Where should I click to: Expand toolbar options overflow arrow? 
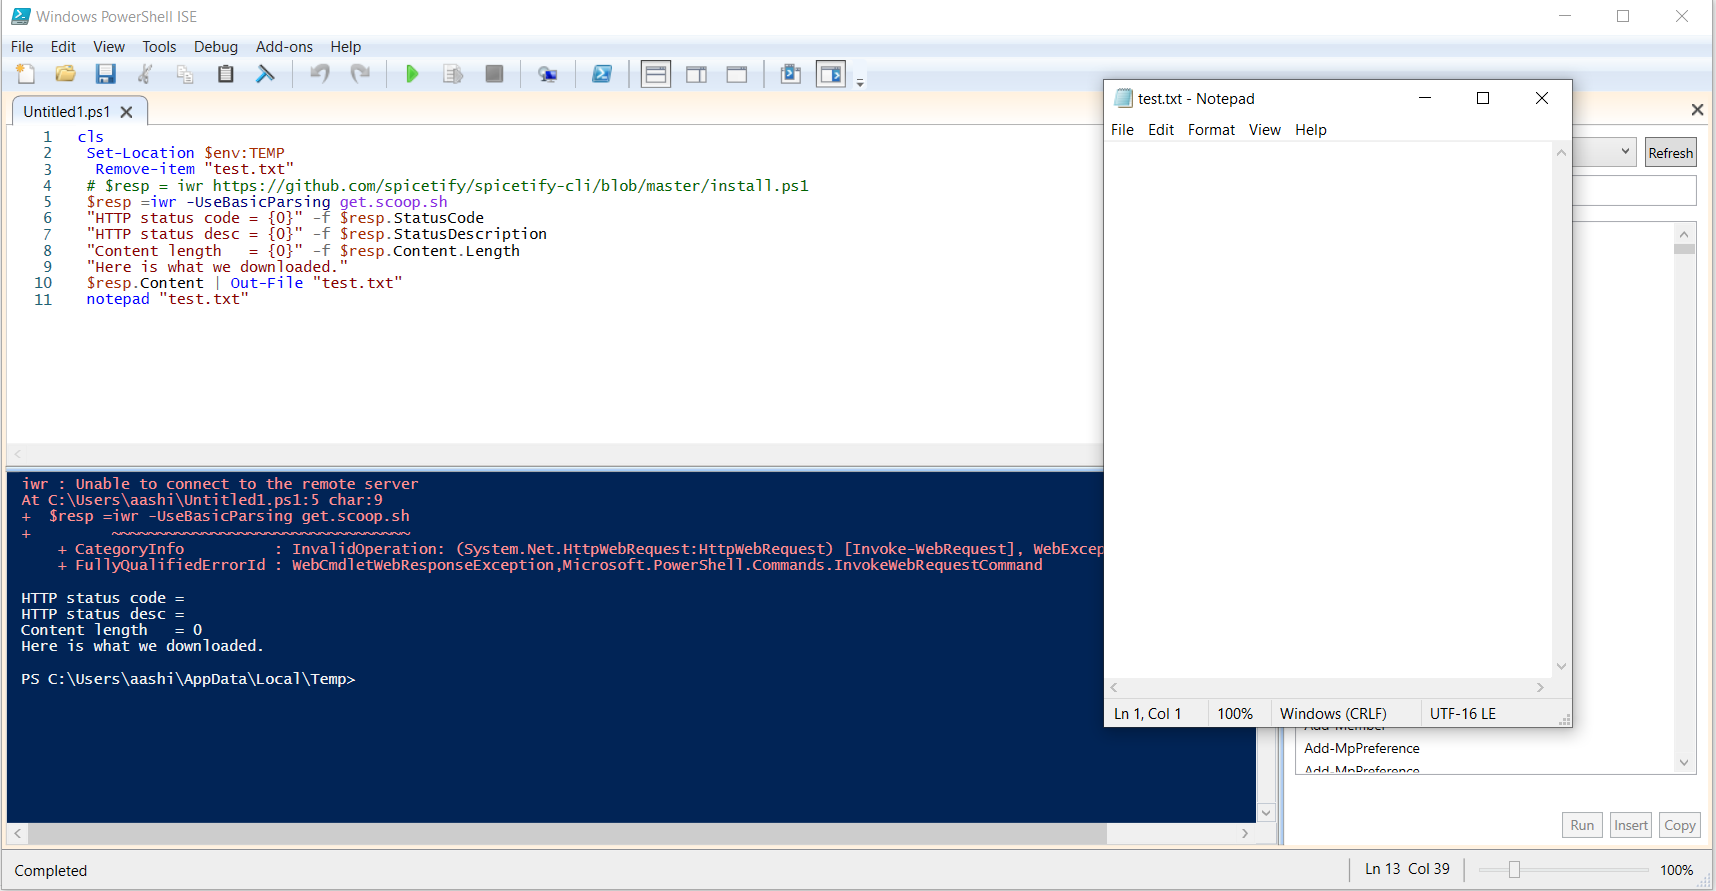pos(860,83)
